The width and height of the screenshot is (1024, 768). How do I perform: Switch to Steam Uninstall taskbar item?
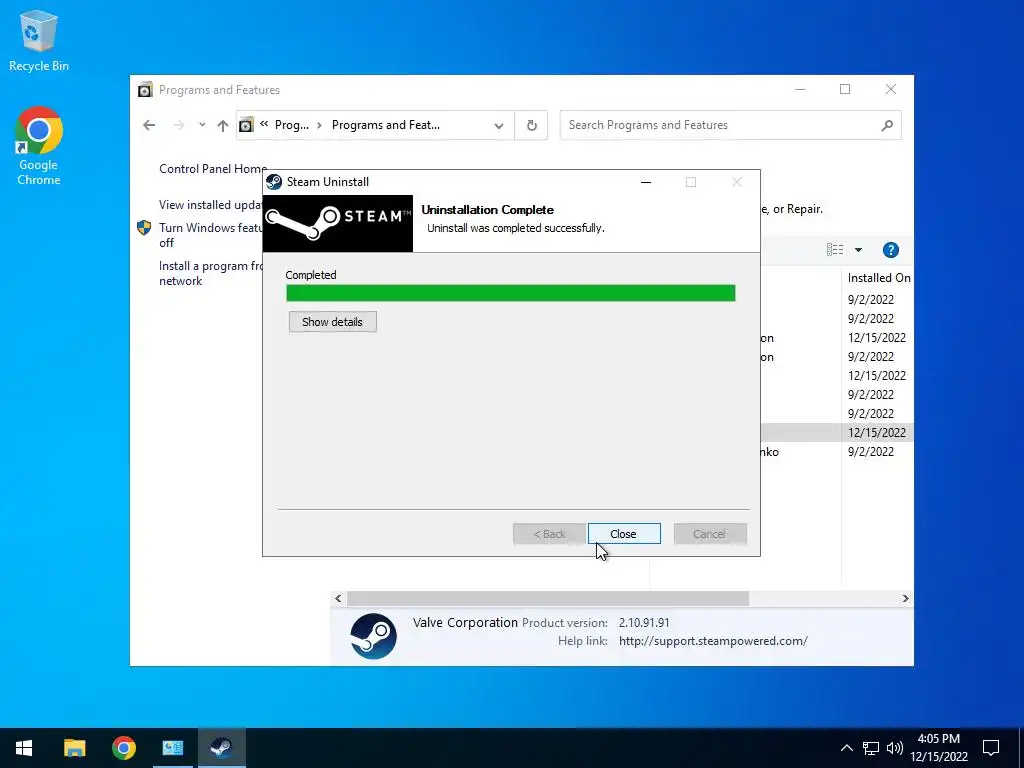221,748
